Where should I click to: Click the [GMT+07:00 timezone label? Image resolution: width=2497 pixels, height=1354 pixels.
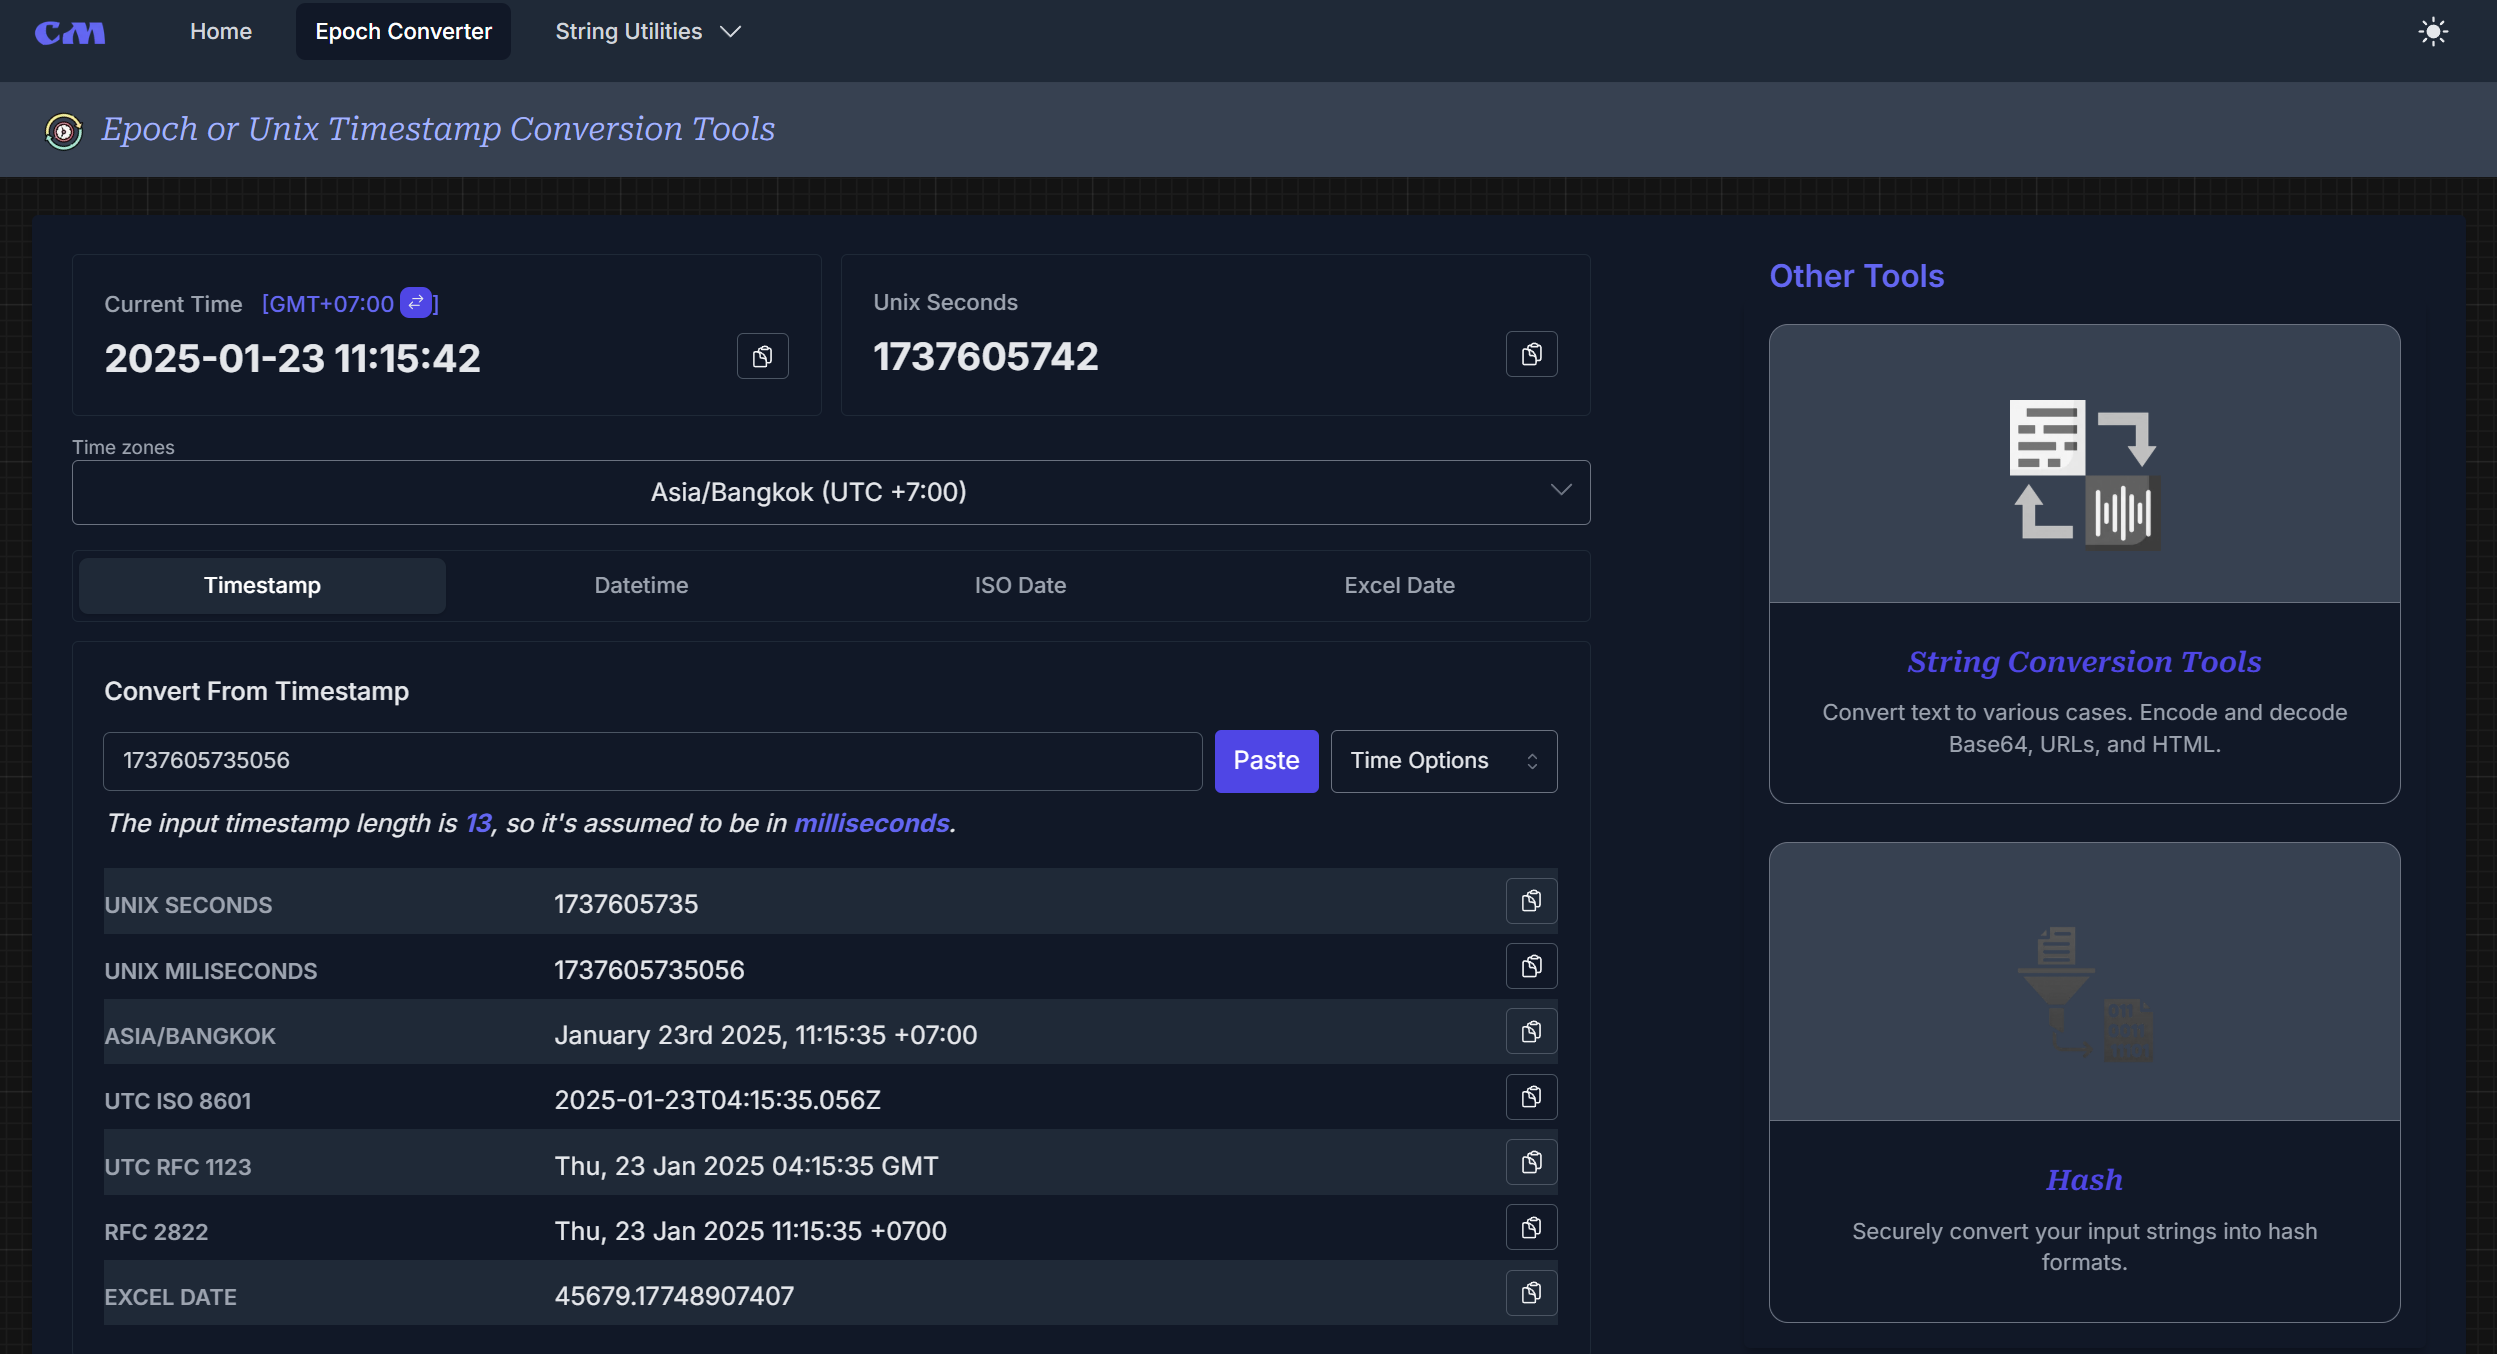(x=328, y=304)
